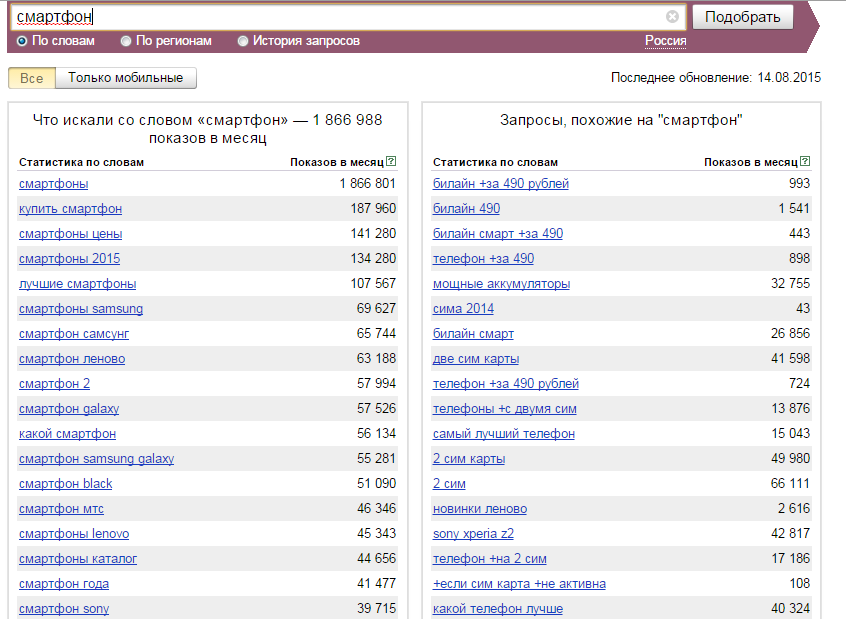Open the 'билайн +за 490 рублей' link
Viewport: 846px width, 619px height.
501,184
